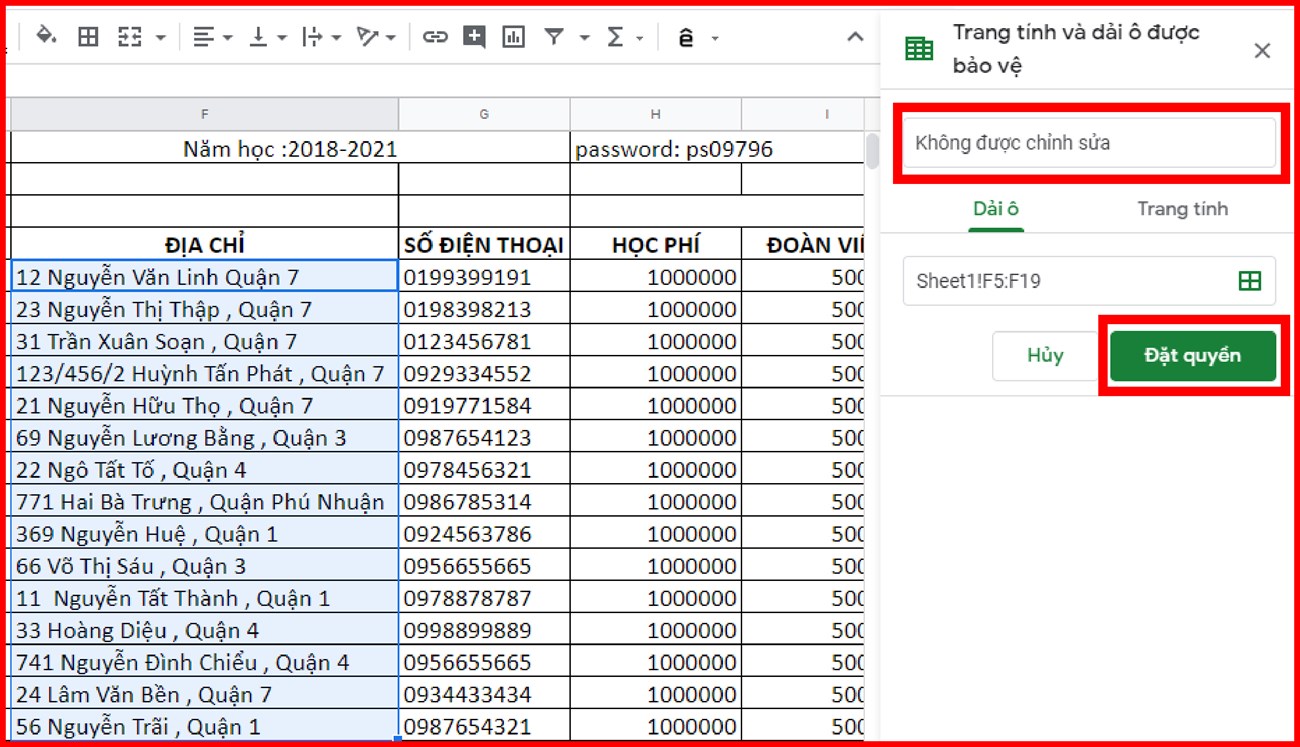
Task: Select the 'SỐ ĐIỆN THOẠI' header cell
Action: coord(484,244)
